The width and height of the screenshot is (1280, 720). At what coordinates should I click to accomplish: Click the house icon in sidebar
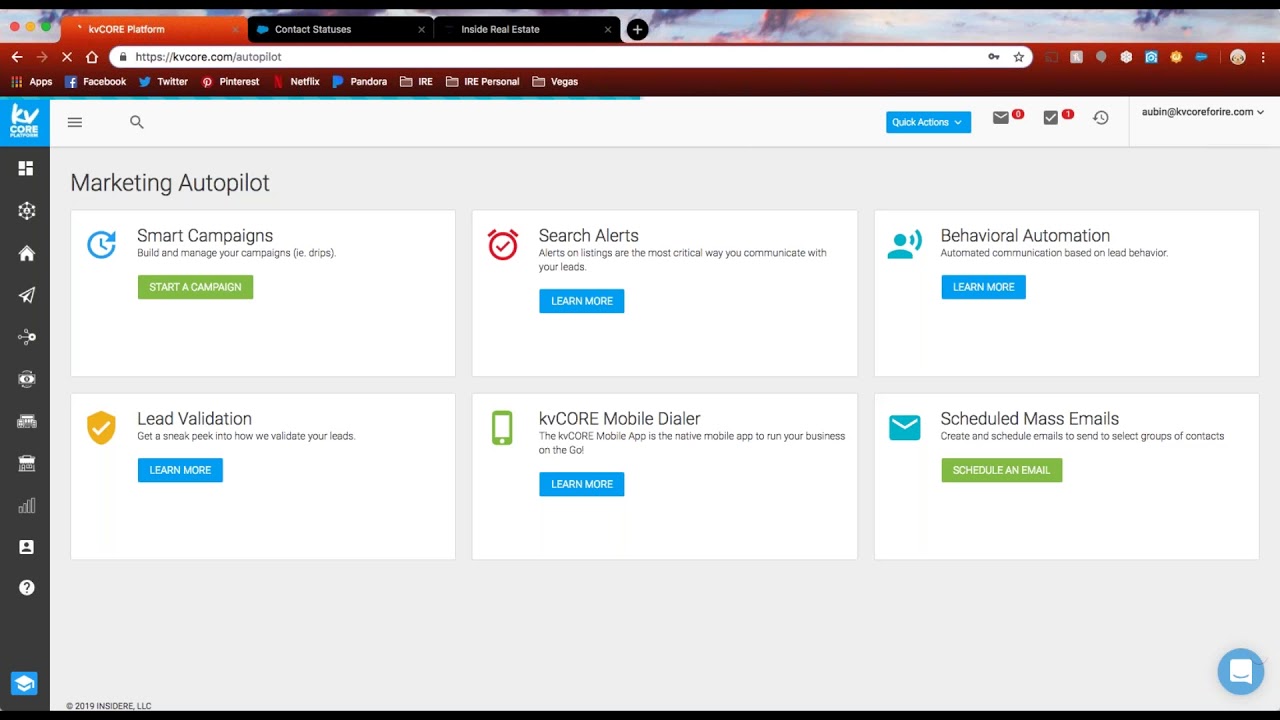click(x=27, y=253)
